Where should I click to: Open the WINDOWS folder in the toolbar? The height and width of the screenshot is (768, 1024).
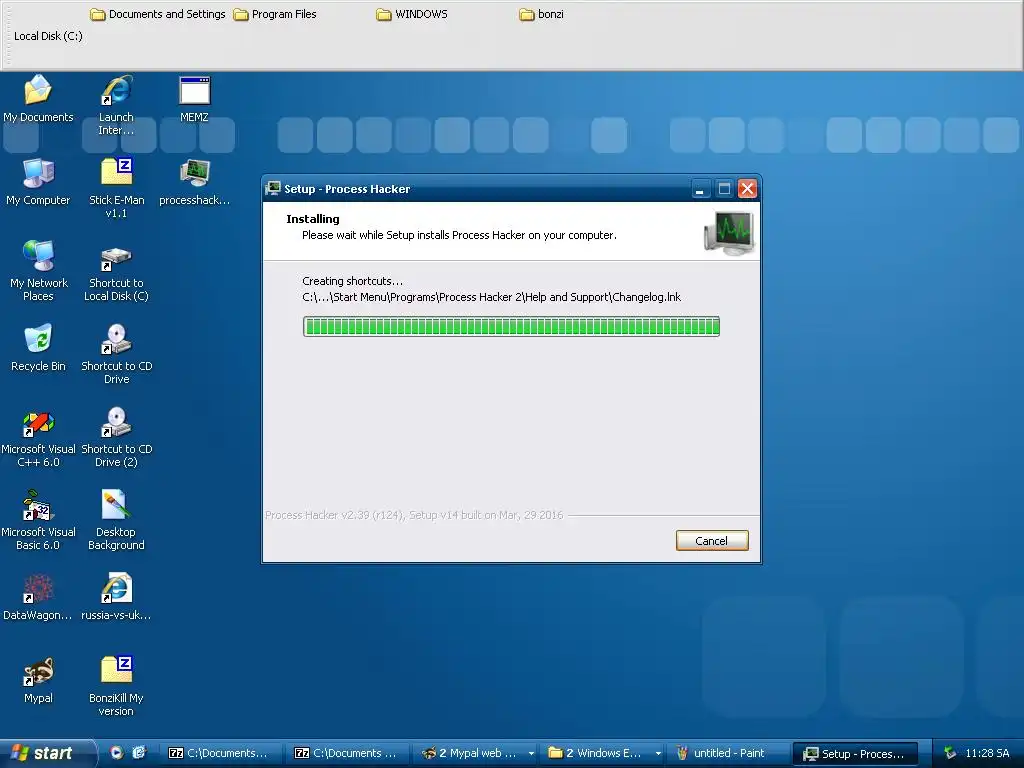coord(412,14)
